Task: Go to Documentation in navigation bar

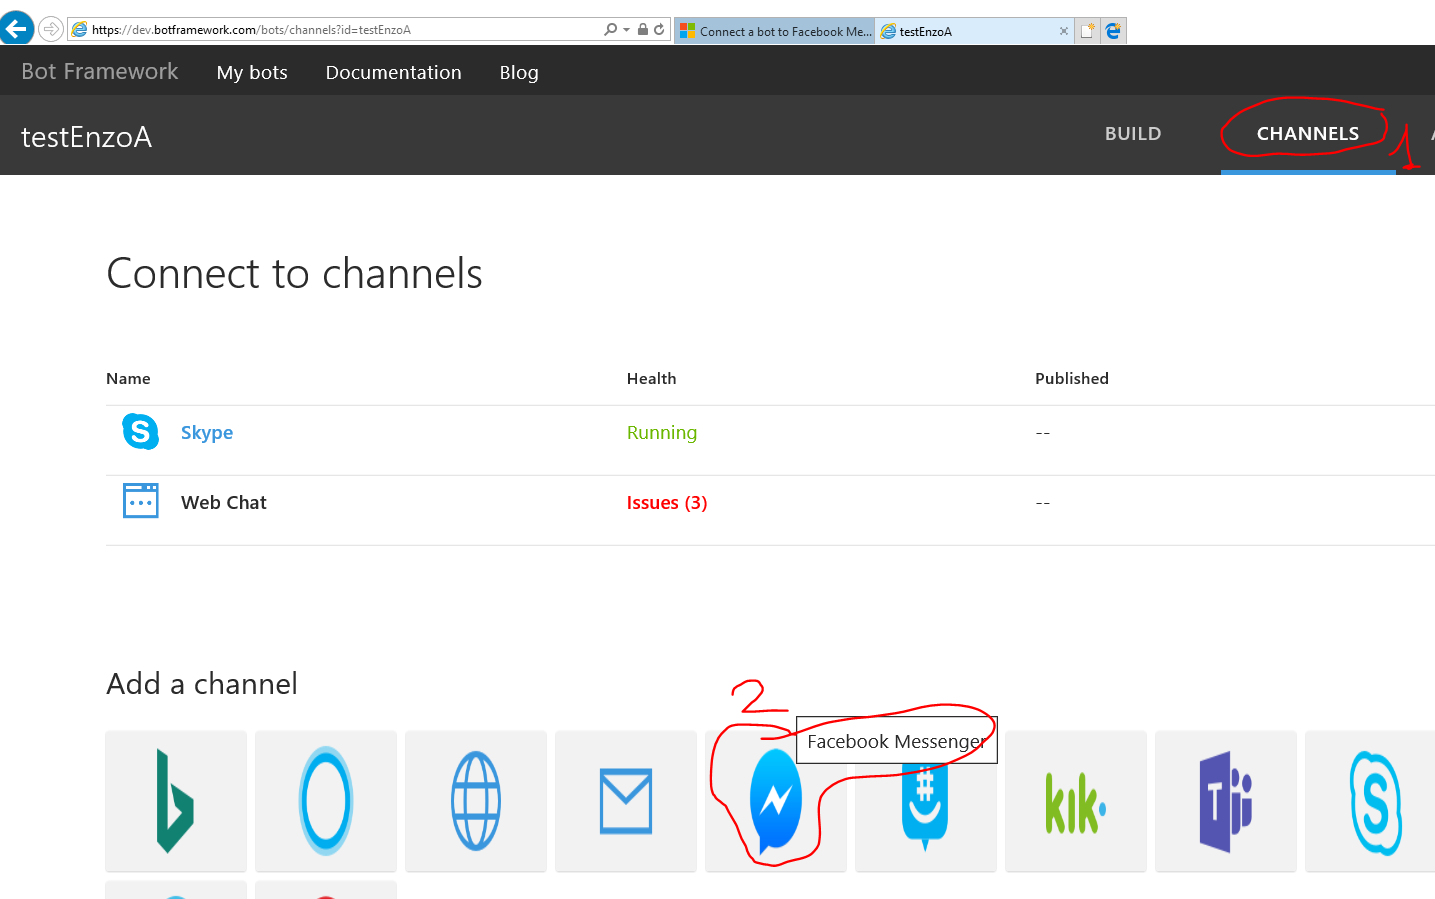Action: click(393, 72)
